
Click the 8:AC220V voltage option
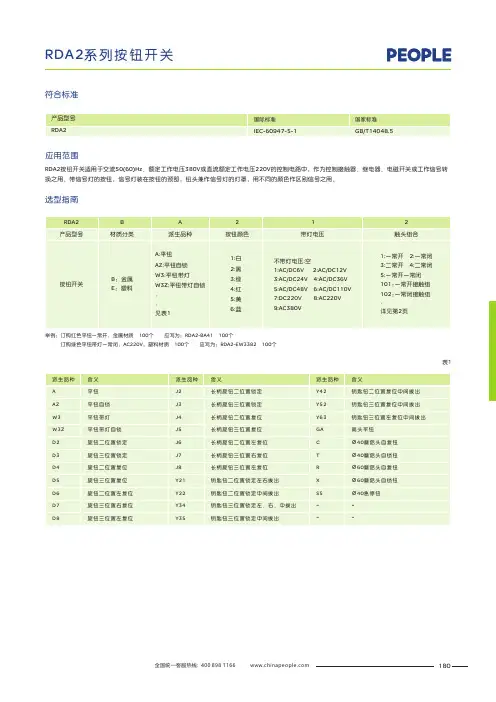[x=327, y=298]
